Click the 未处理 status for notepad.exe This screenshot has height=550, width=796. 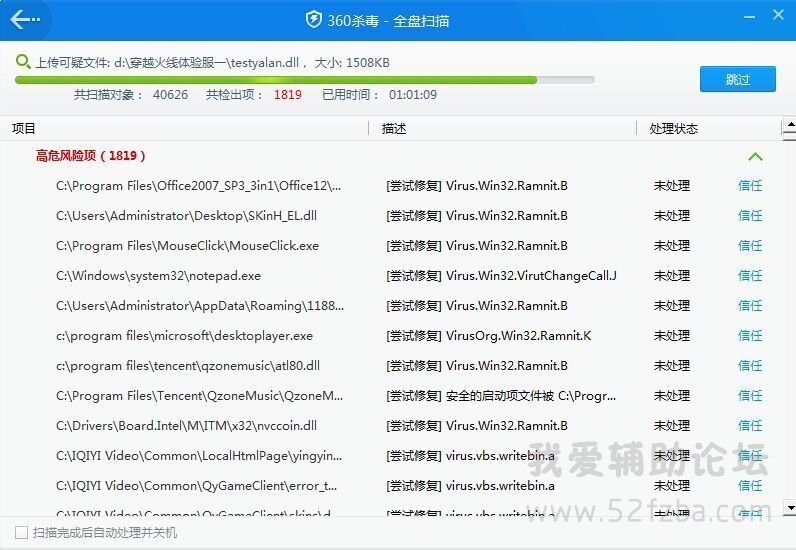click(x=672, y=276)
